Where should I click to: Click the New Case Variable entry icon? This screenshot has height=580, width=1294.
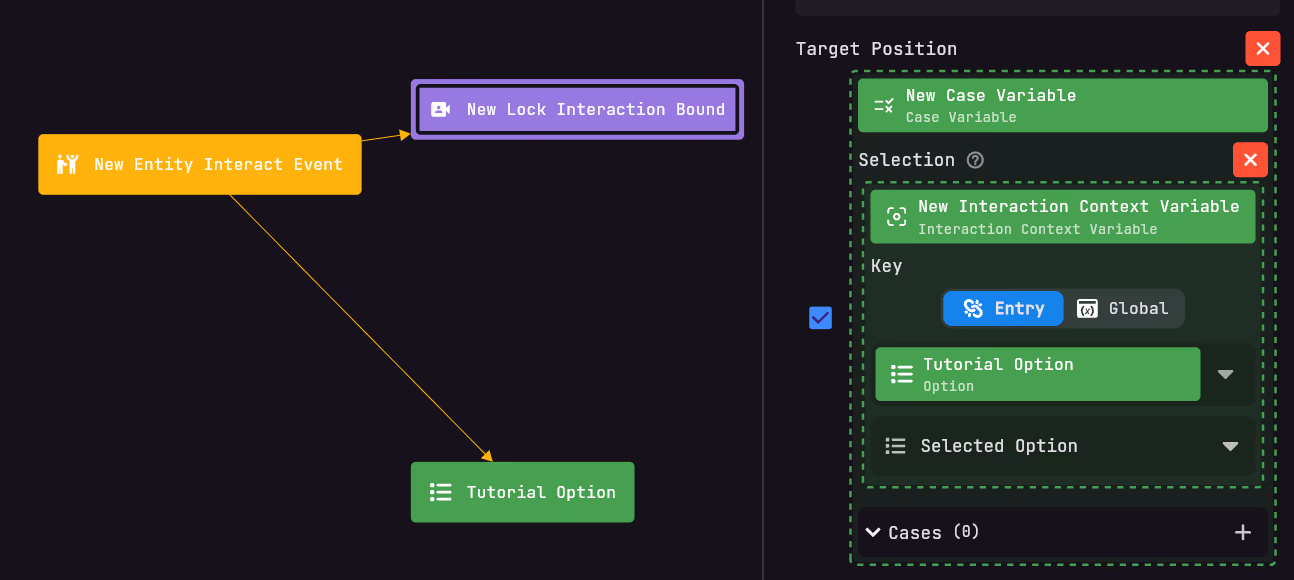click(x=884, y=105)
